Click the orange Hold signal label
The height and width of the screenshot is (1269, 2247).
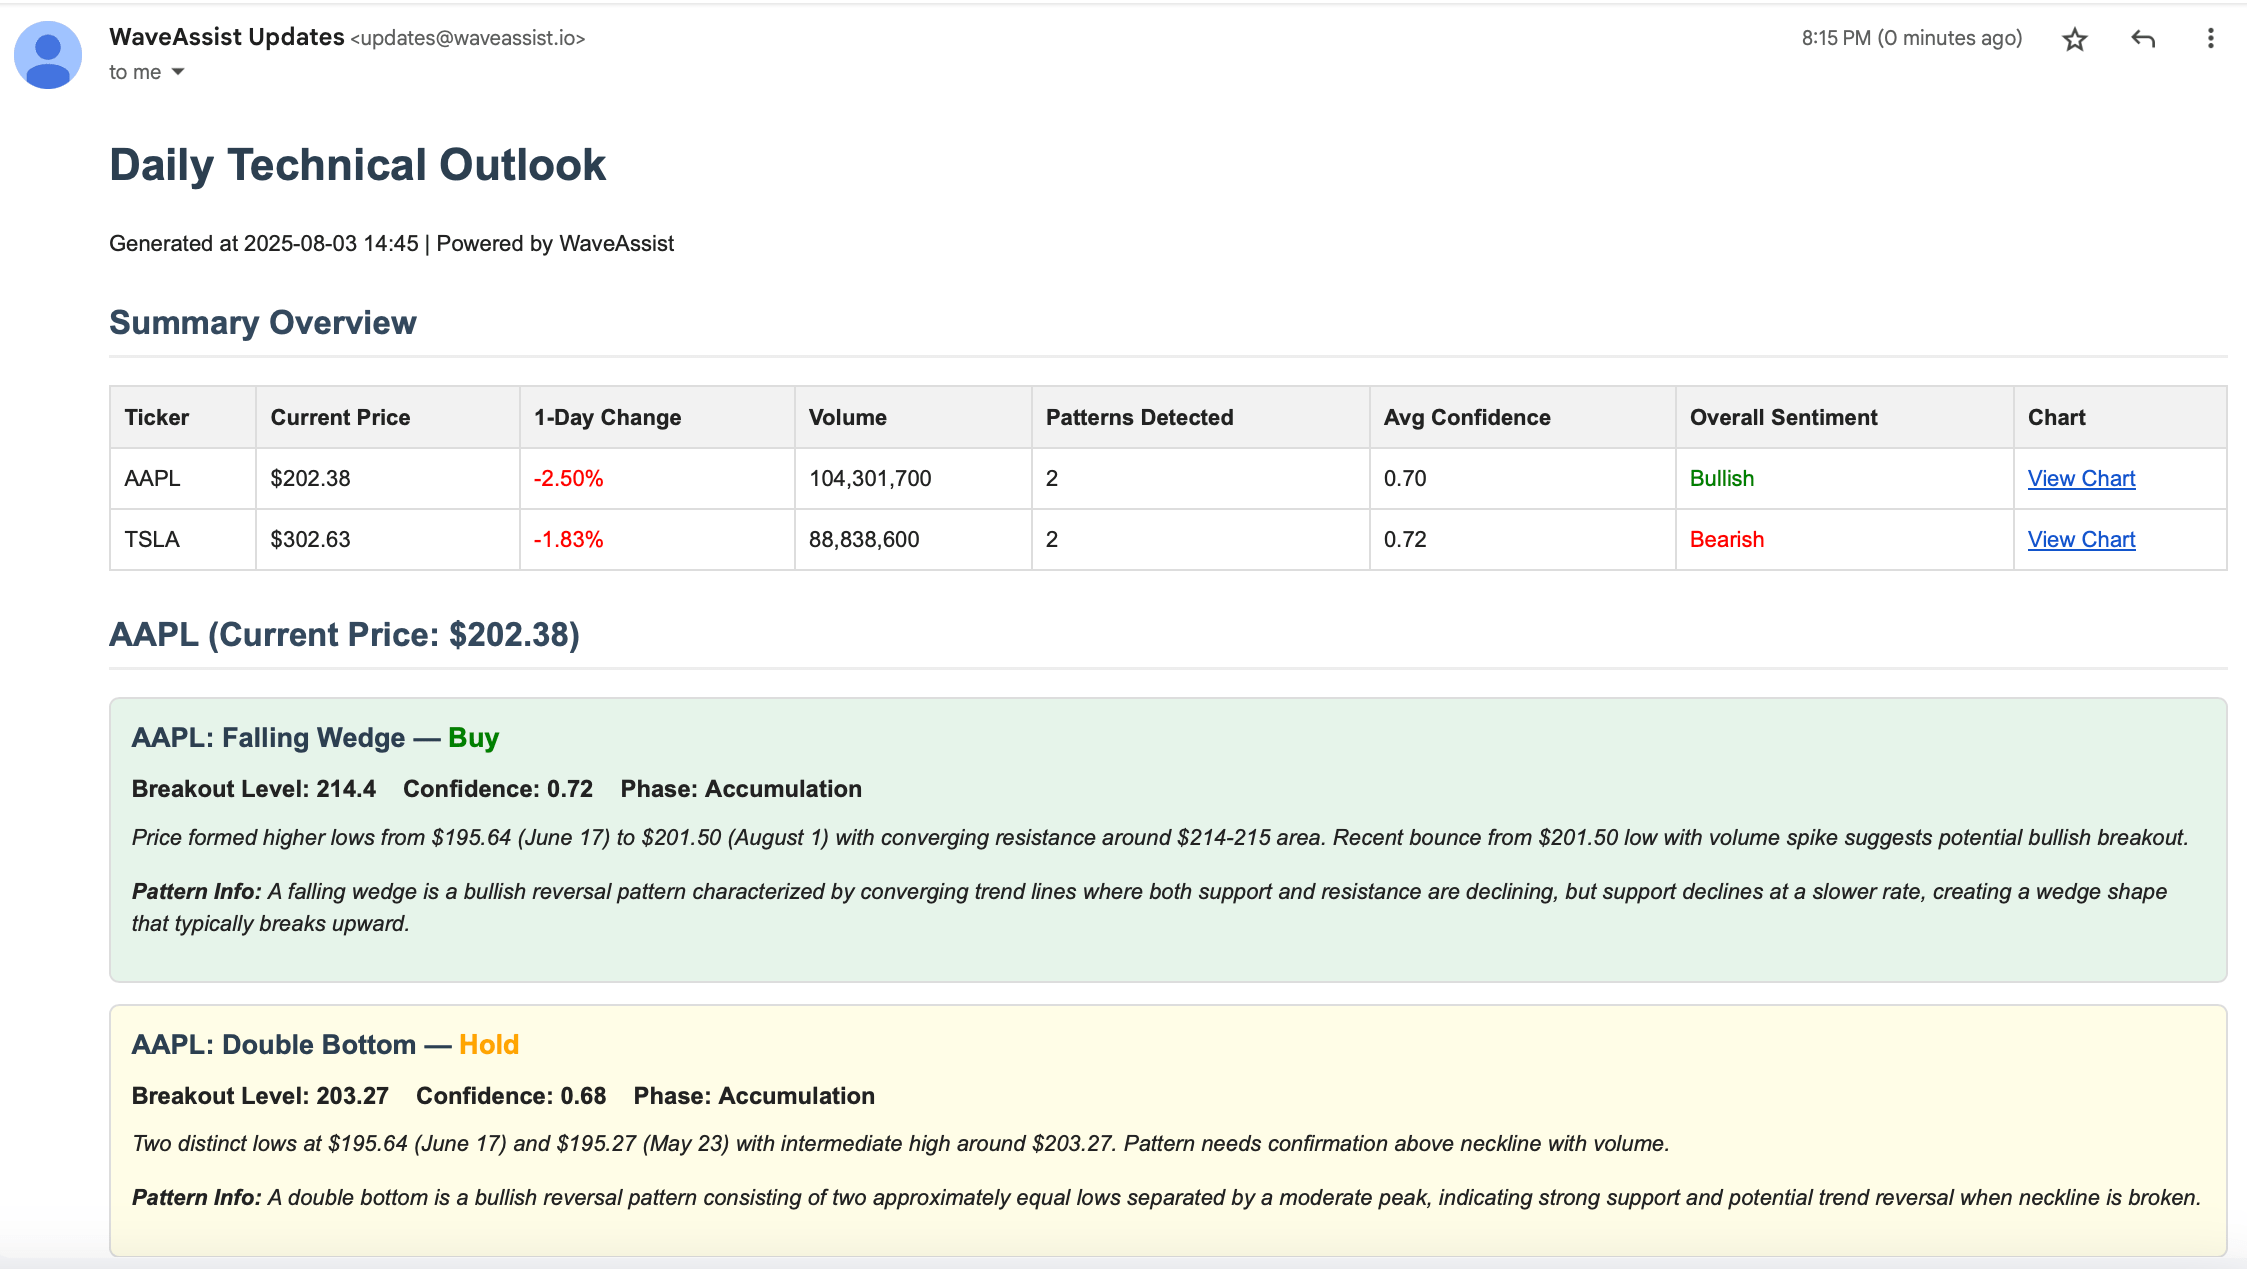pos(489,1044)
